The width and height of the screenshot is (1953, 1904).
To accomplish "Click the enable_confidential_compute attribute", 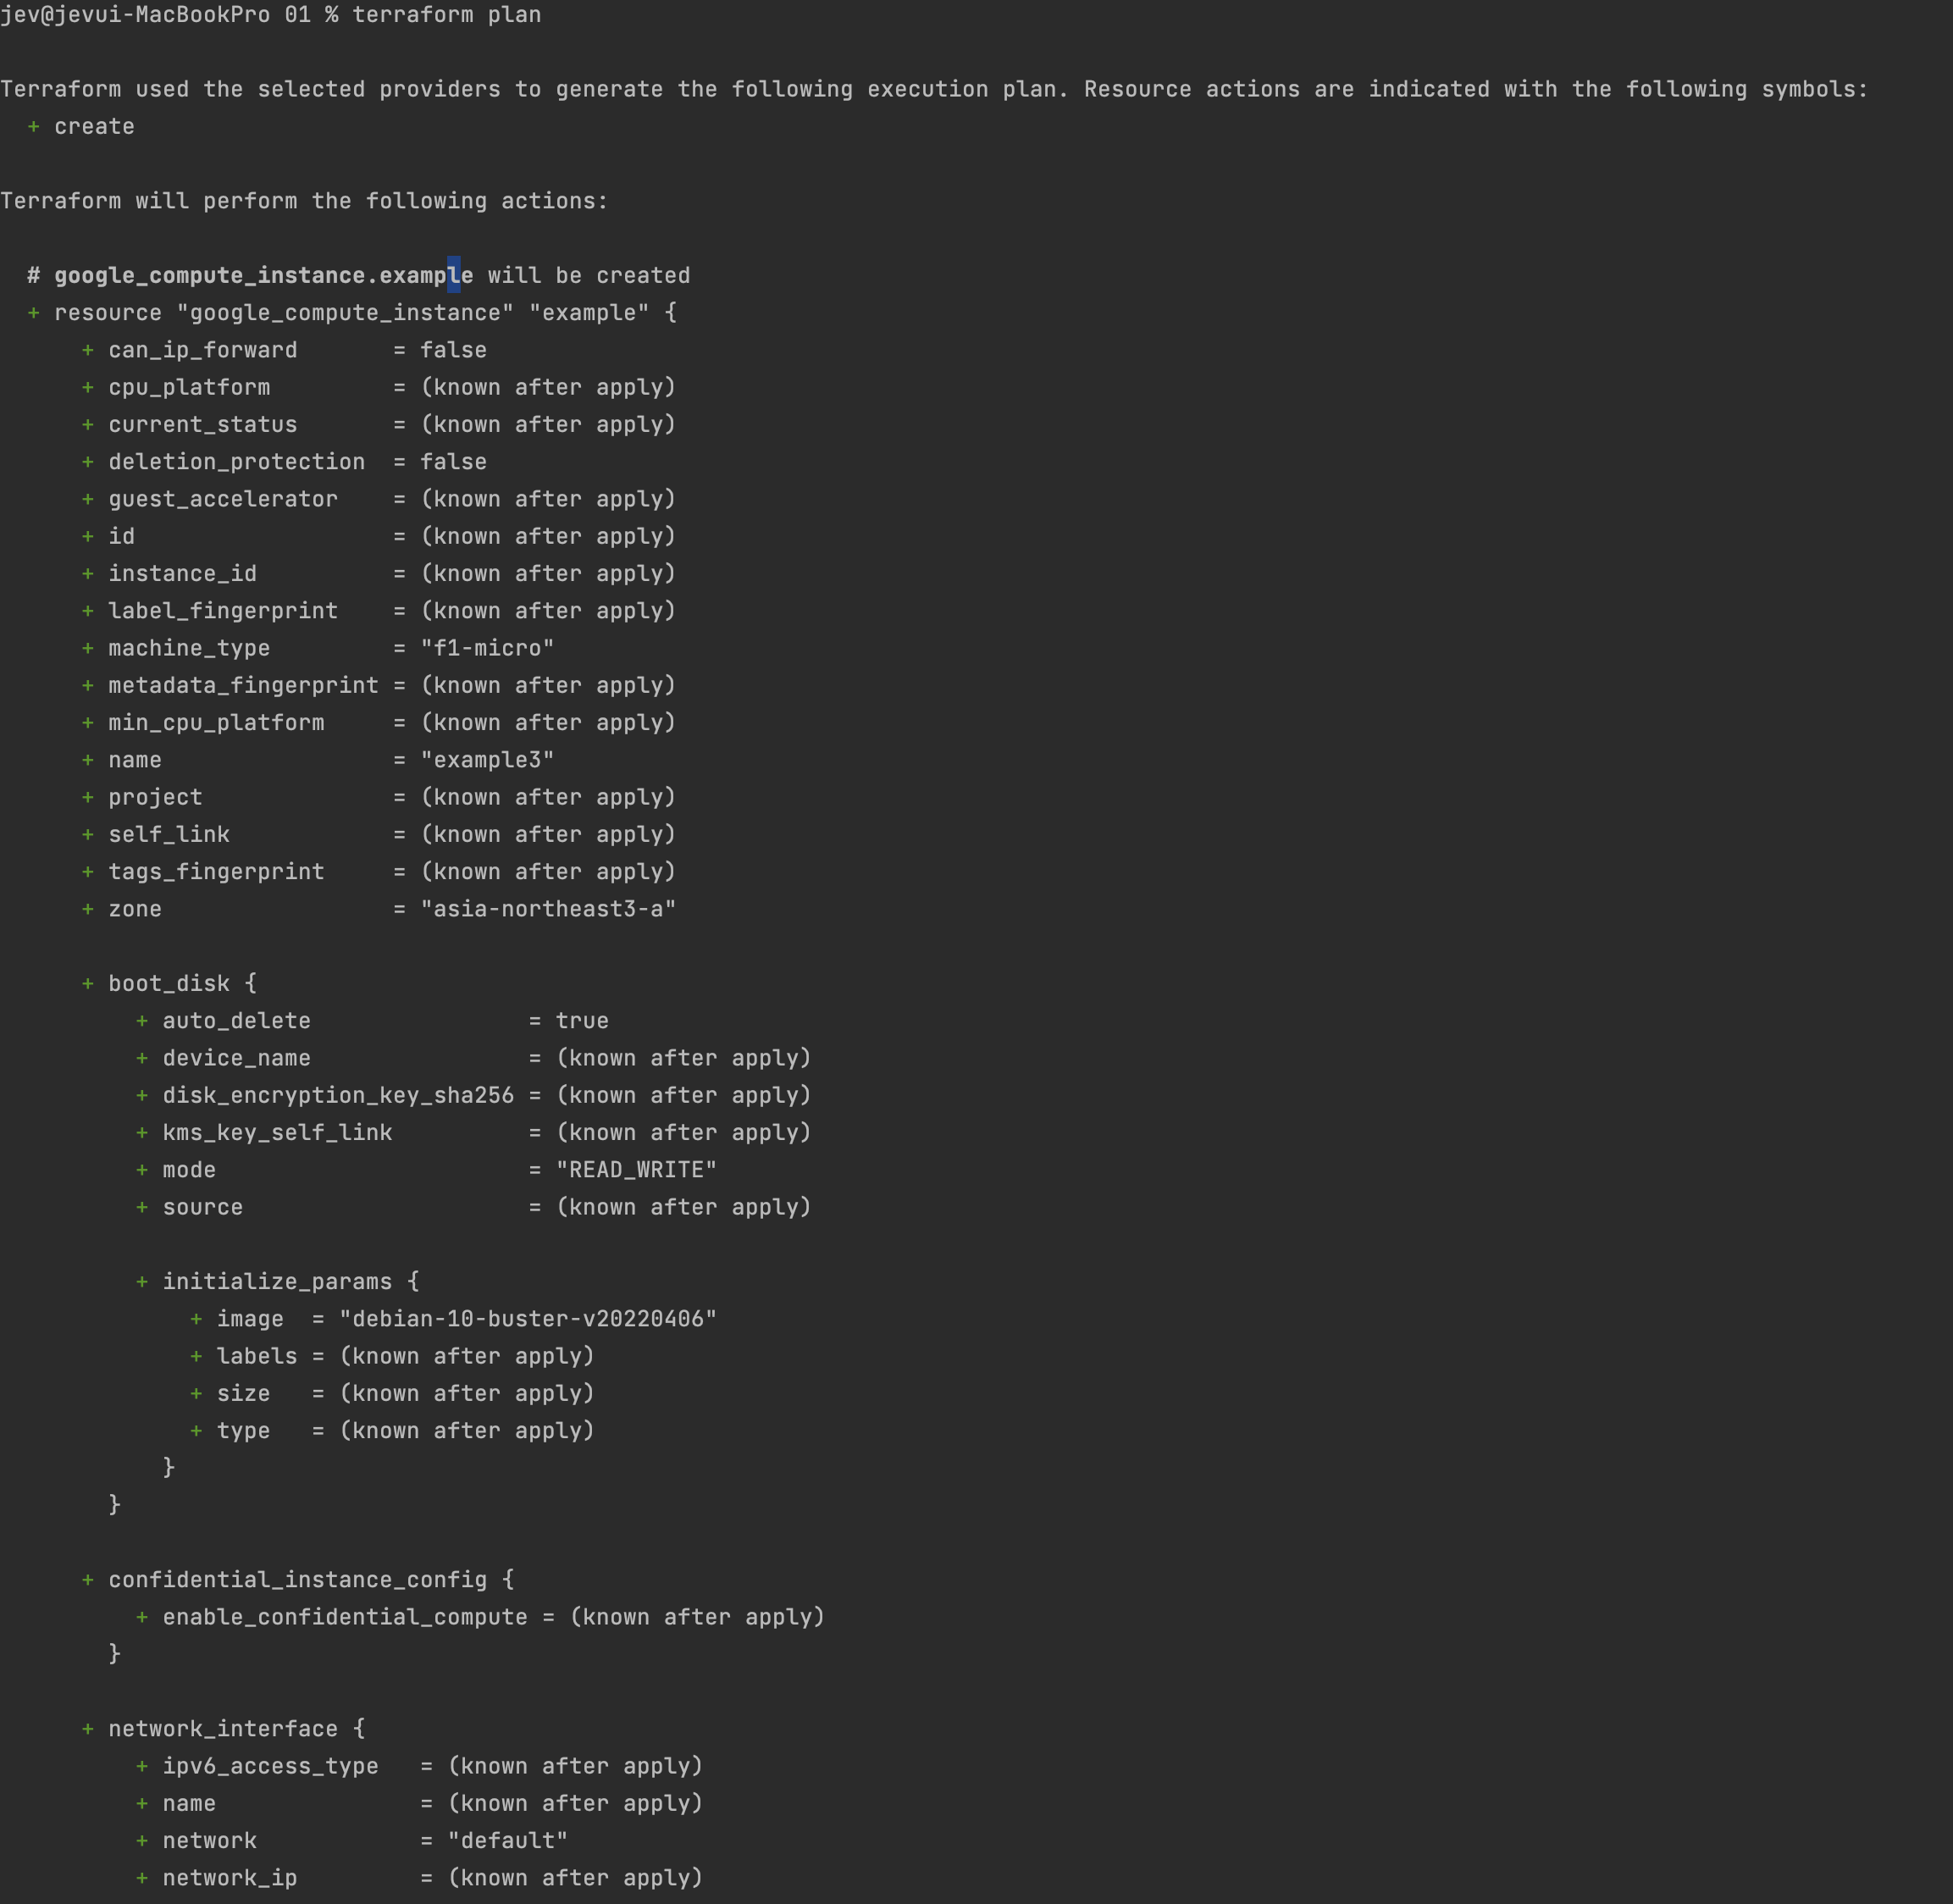I will (345, 1617).
